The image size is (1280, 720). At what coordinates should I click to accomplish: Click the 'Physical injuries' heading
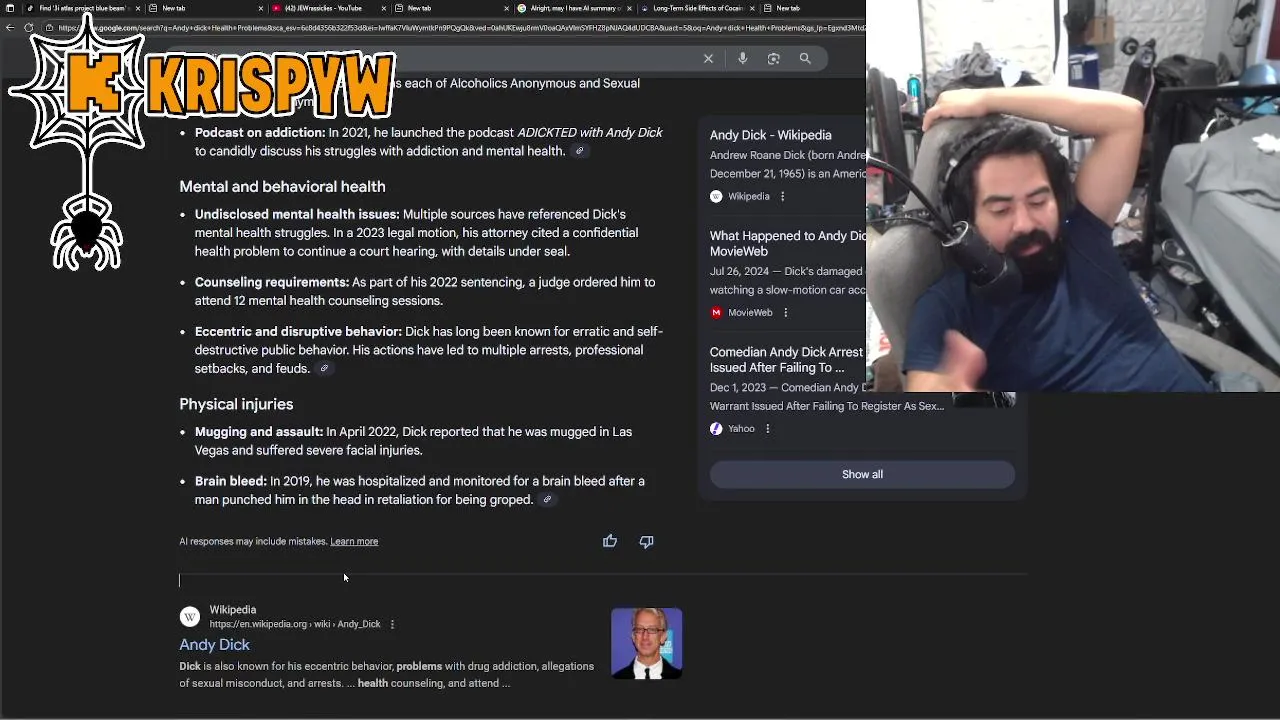tap(236, 404)
